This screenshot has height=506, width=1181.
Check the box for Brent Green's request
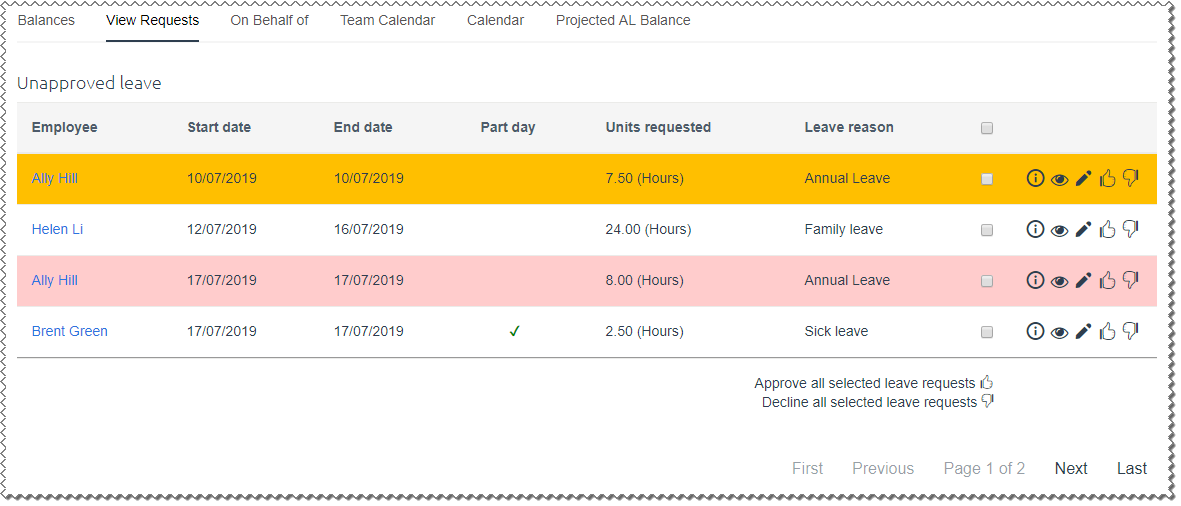click(x=987, y=332)
